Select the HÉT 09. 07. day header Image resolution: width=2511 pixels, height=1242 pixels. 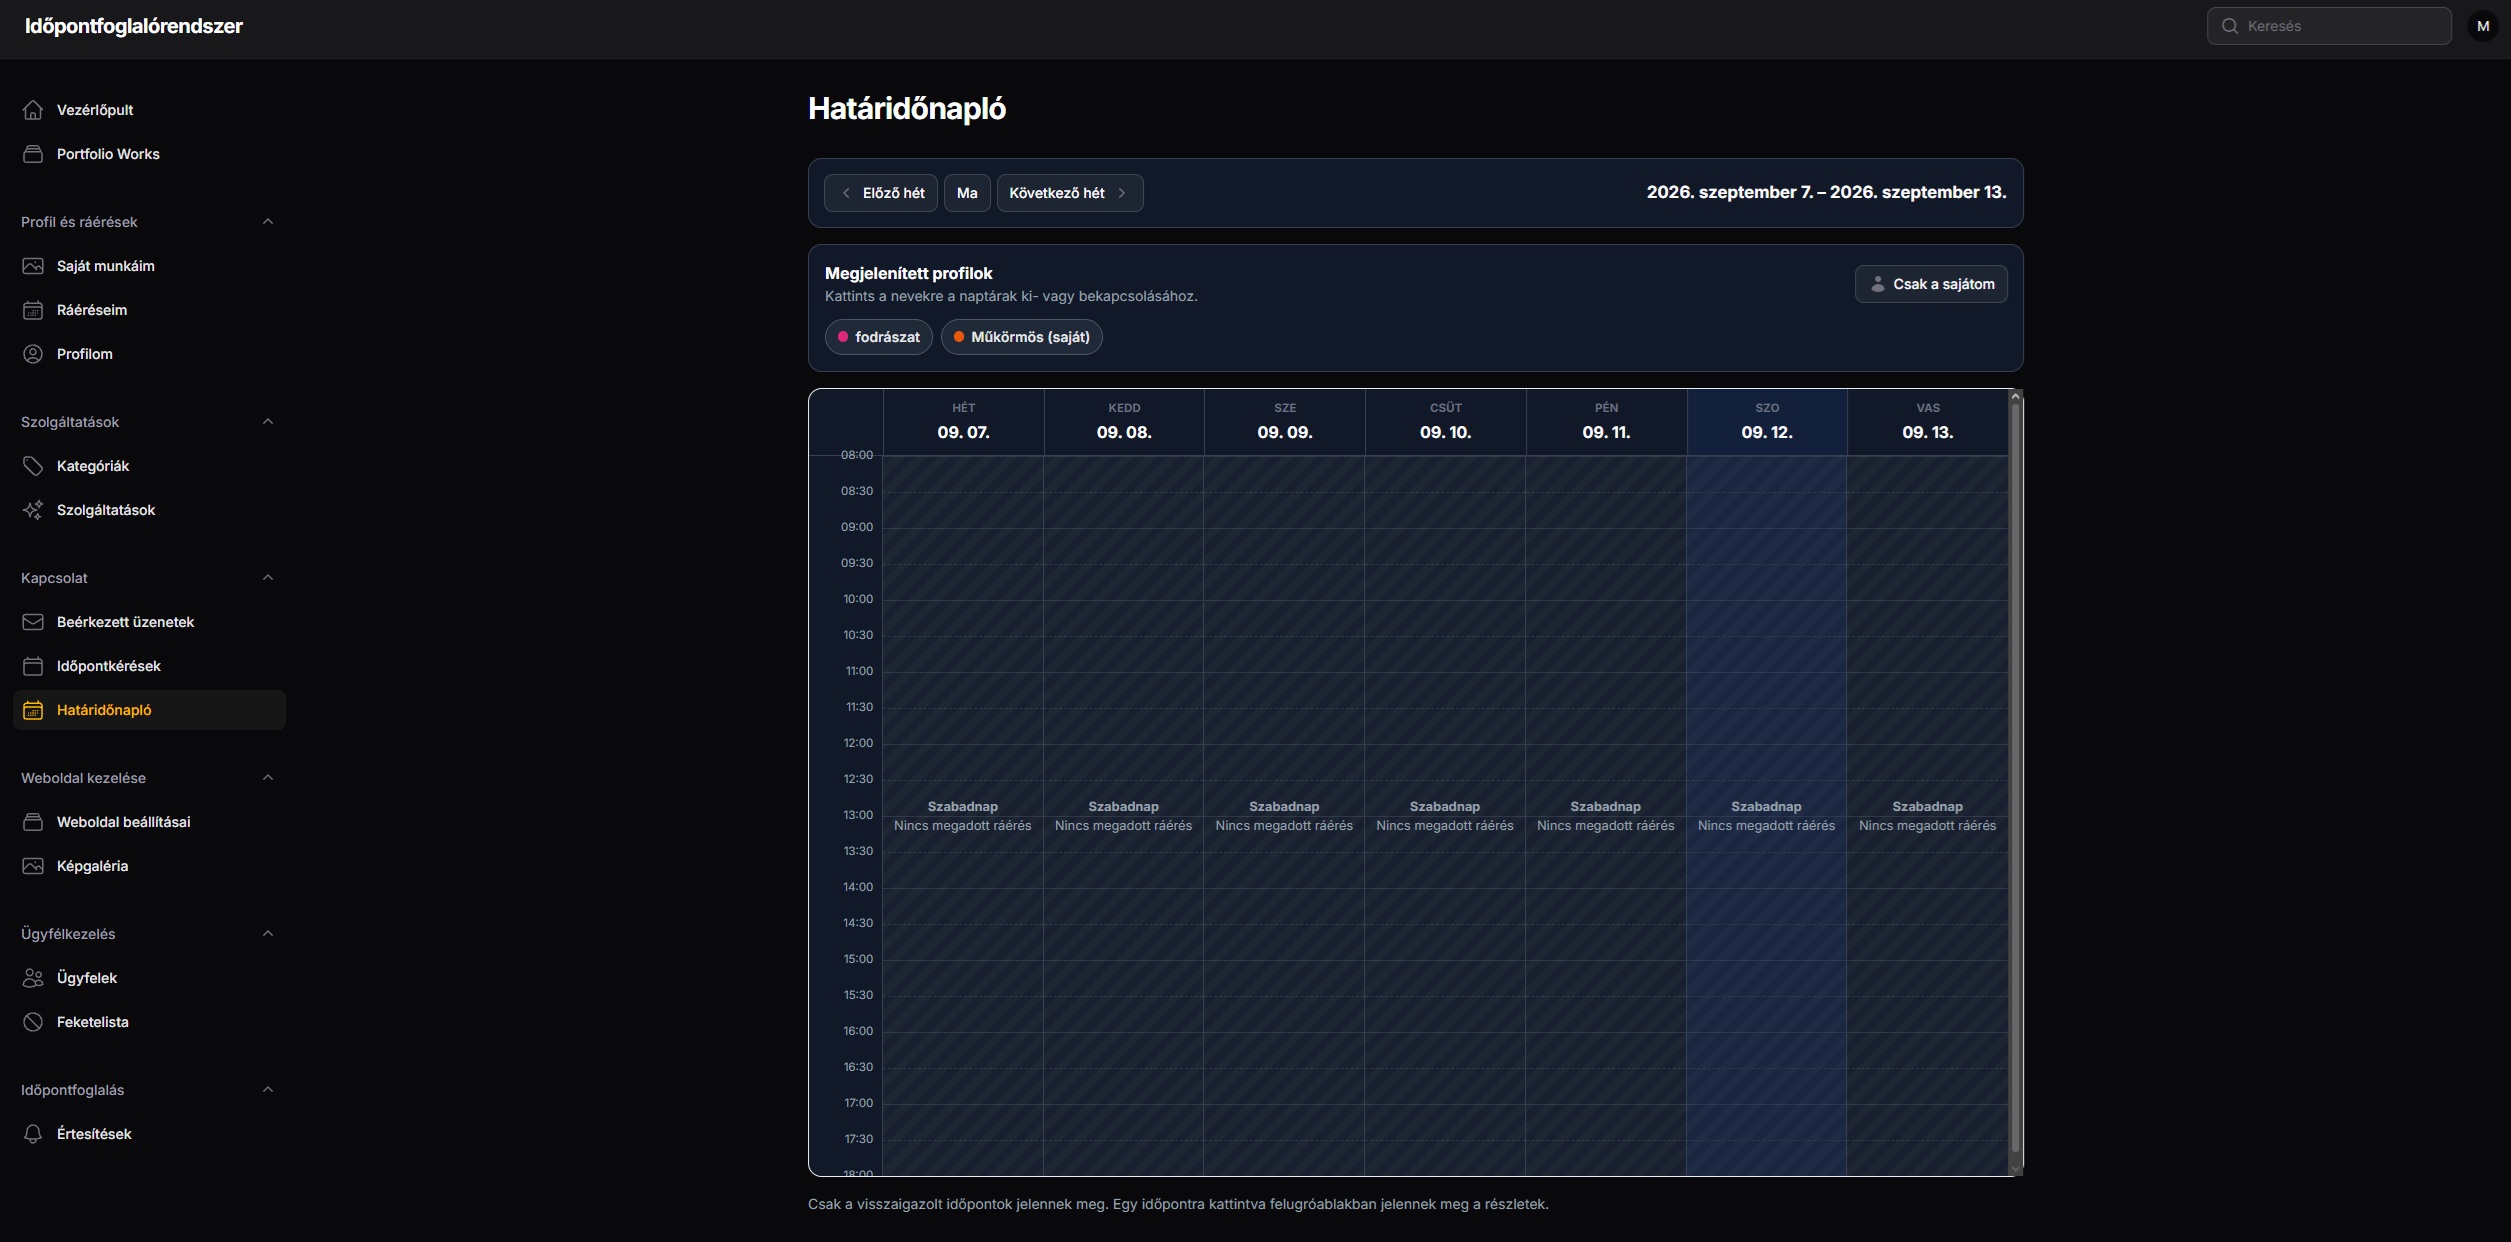(x=963, y=422)
